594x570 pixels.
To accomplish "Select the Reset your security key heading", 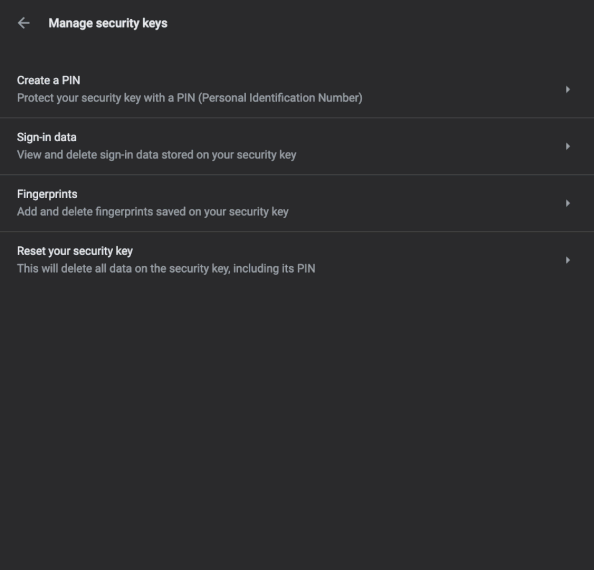I will [75, 251].
